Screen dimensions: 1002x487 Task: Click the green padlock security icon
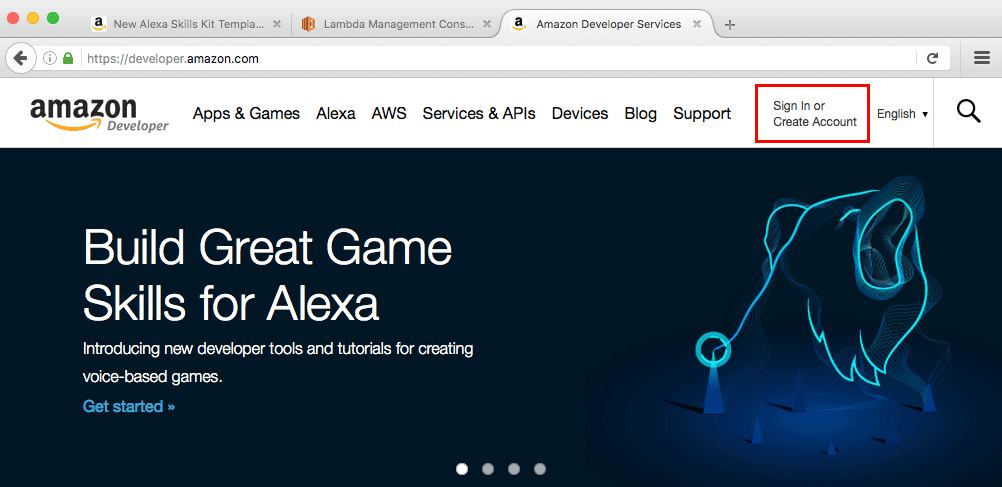point(68,58)
